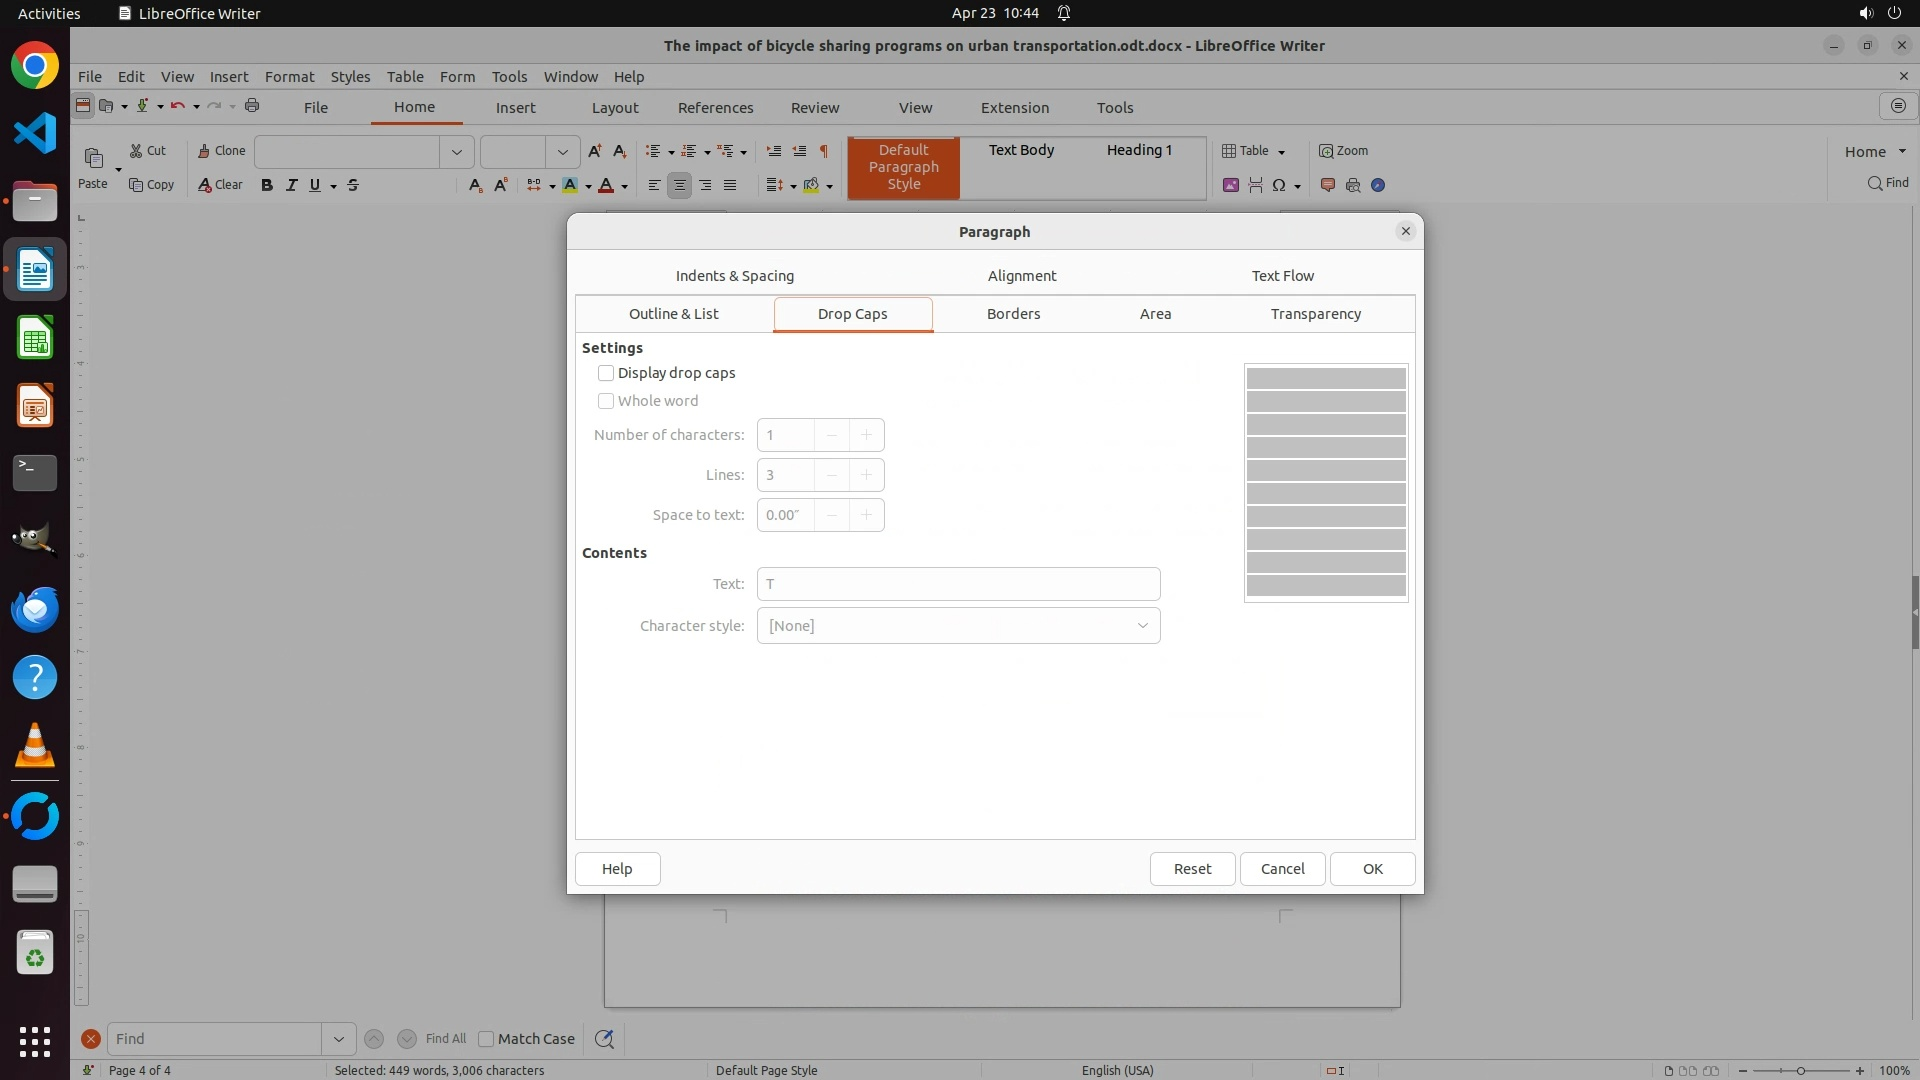1920x1080 pixels.
Task: Launch Visual Studio Code from dock
Action: 35,133
